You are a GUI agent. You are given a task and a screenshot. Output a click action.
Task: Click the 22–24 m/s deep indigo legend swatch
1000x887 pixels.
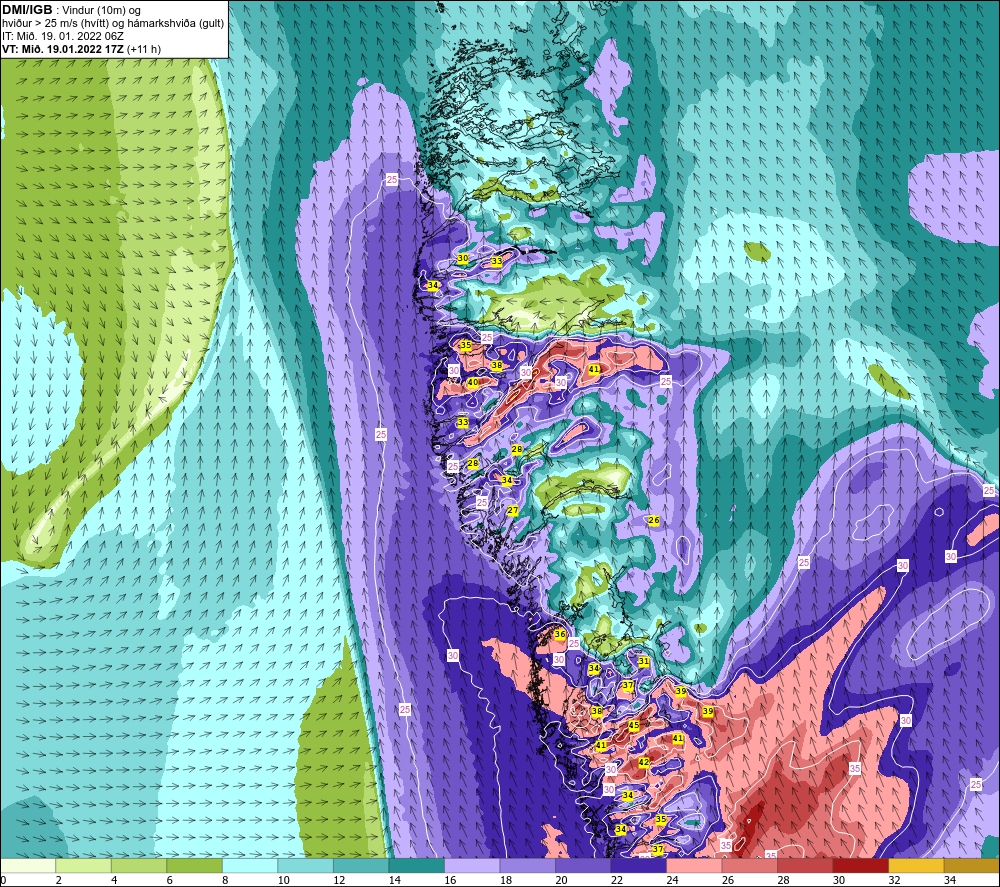point(638,866)
